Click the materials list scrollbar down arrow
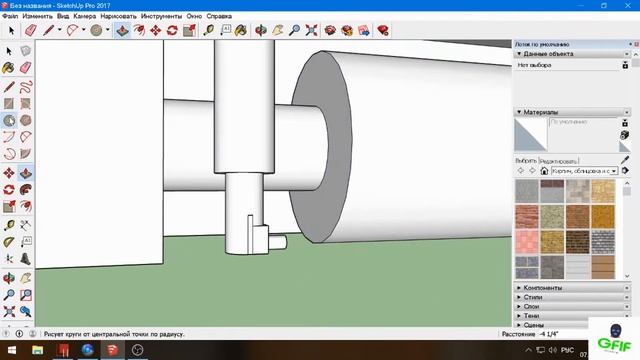 [627, 276]
